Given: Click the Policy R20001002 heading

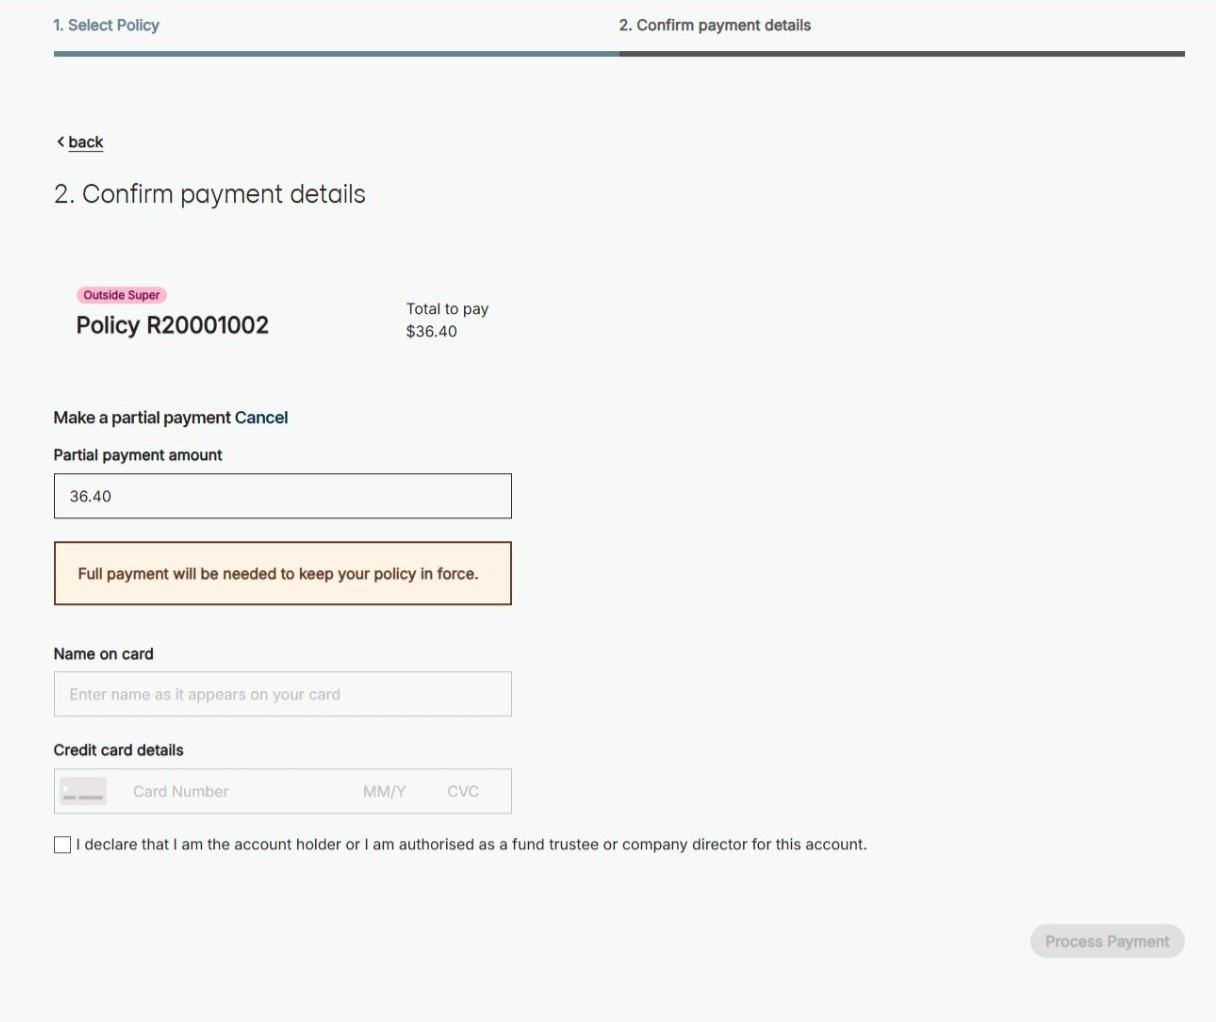Looking at the screenshot, I should [172, 325].
